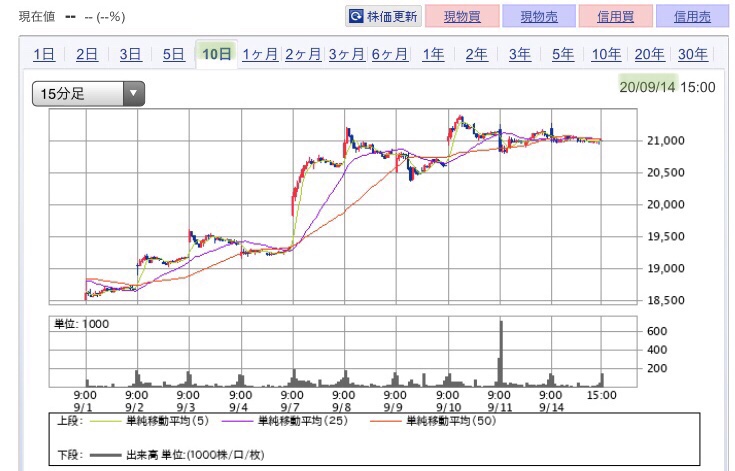The height and width of the screenshot is (471, 735).
Task: Show the 1年 chart range
Action: pos(433,54)
